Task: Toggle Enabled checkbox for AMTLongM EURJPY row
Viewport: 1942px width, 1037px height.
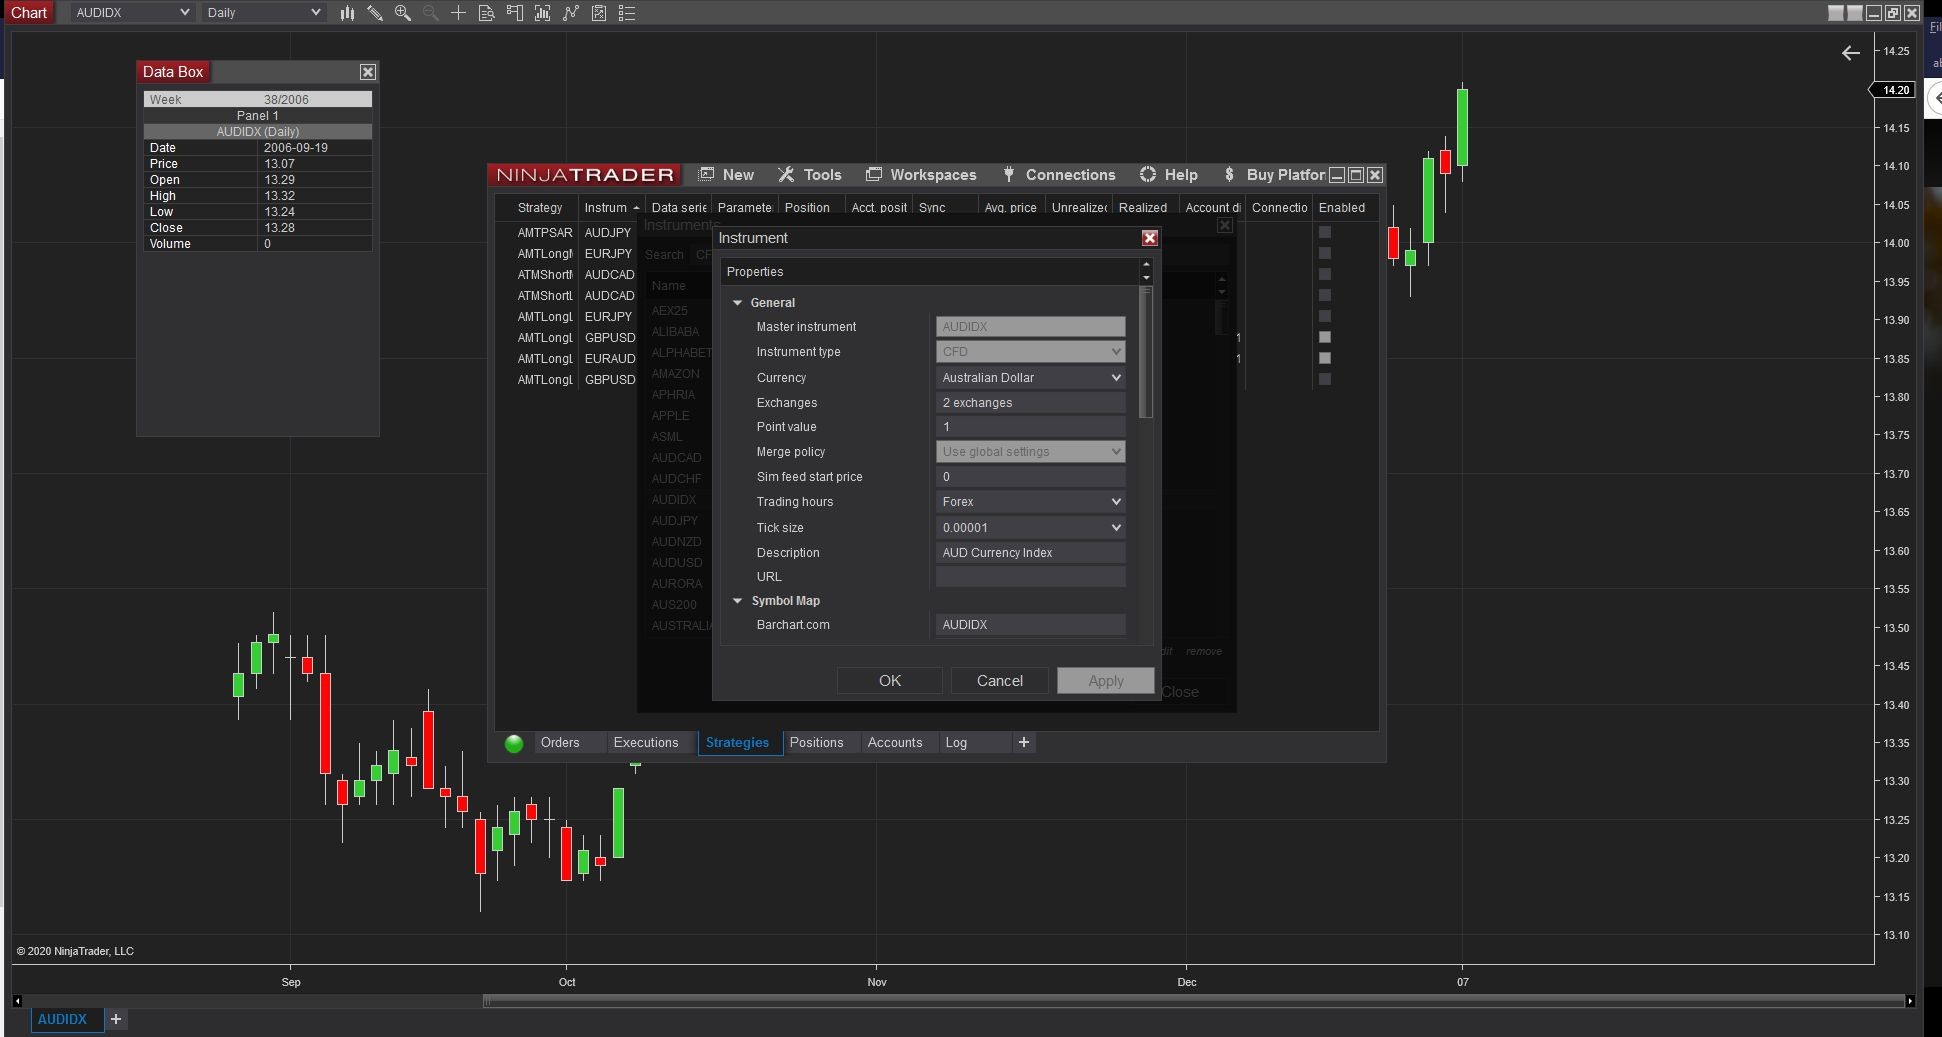Action: (x=1325, y=253)
